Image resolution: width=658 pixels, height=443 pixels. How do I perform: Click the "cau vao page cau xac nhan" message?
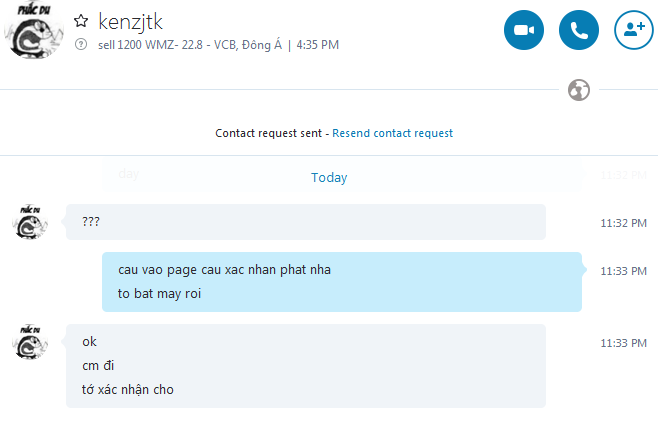coord(224,270)
